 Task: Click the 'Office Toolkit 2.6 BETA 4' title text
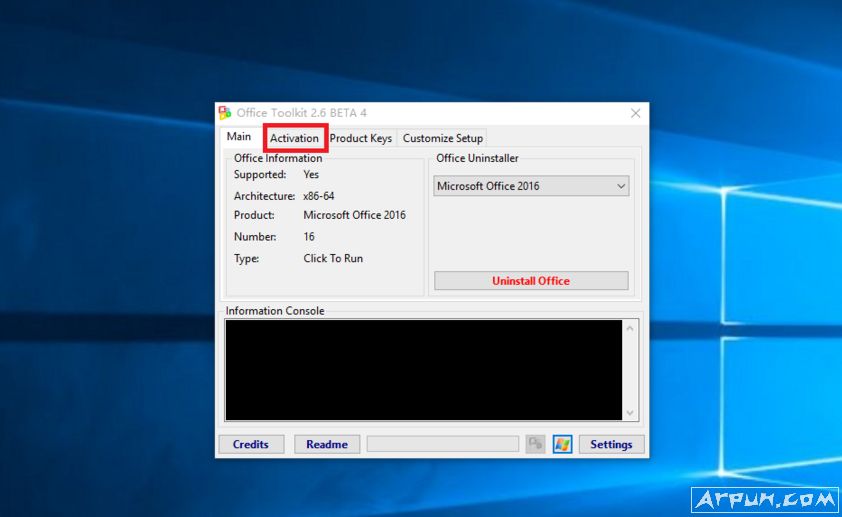302,113
